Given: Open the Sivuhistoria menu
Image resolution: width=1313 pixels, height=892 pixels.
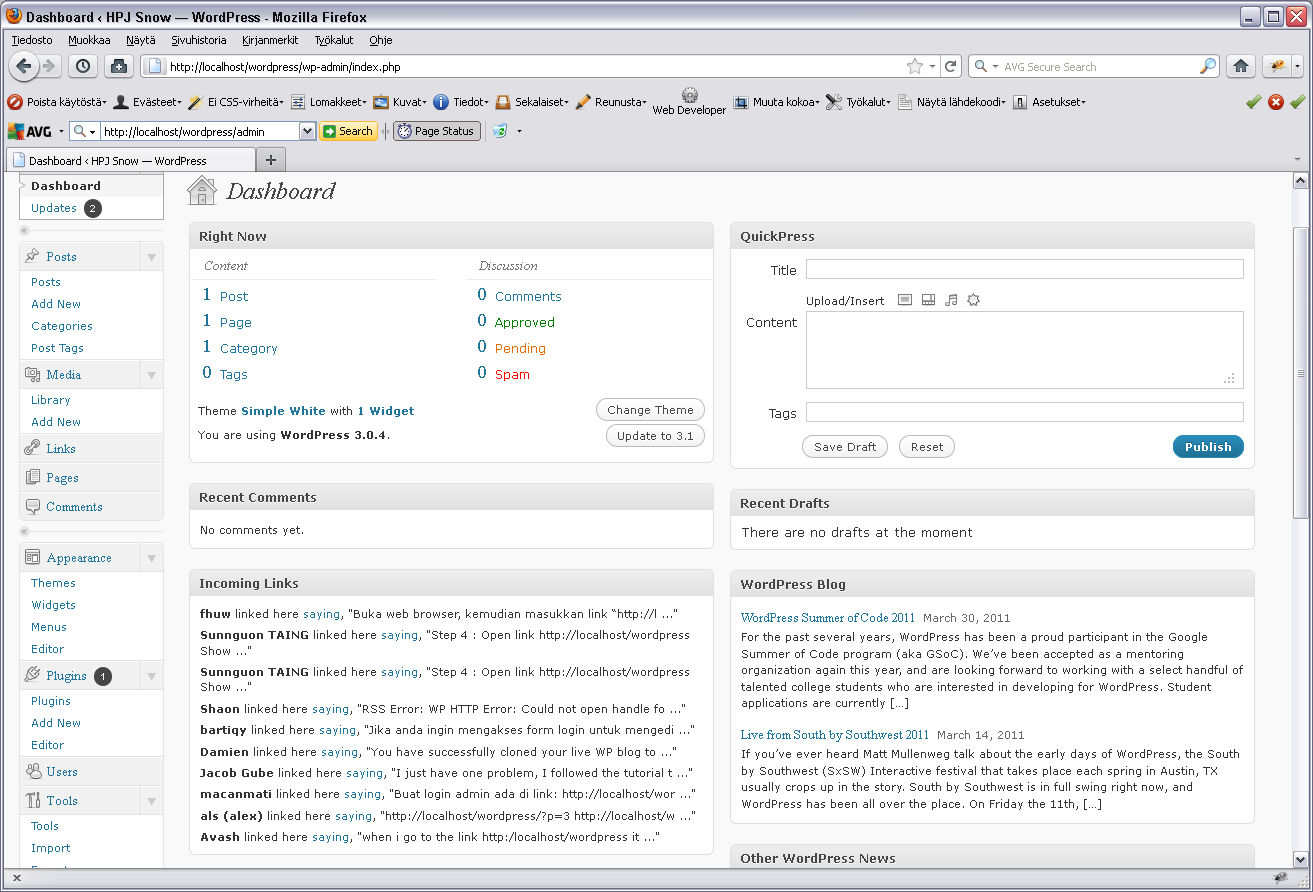Looking at the screenshot, I should (x=199, y=40).
